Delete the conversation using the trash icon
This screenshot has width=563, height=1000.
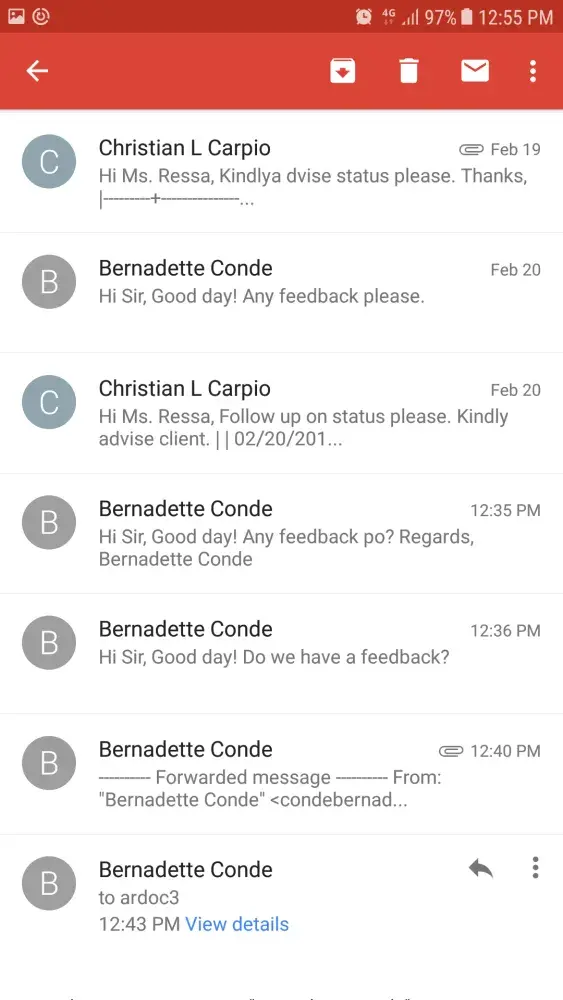coord(409,71)
